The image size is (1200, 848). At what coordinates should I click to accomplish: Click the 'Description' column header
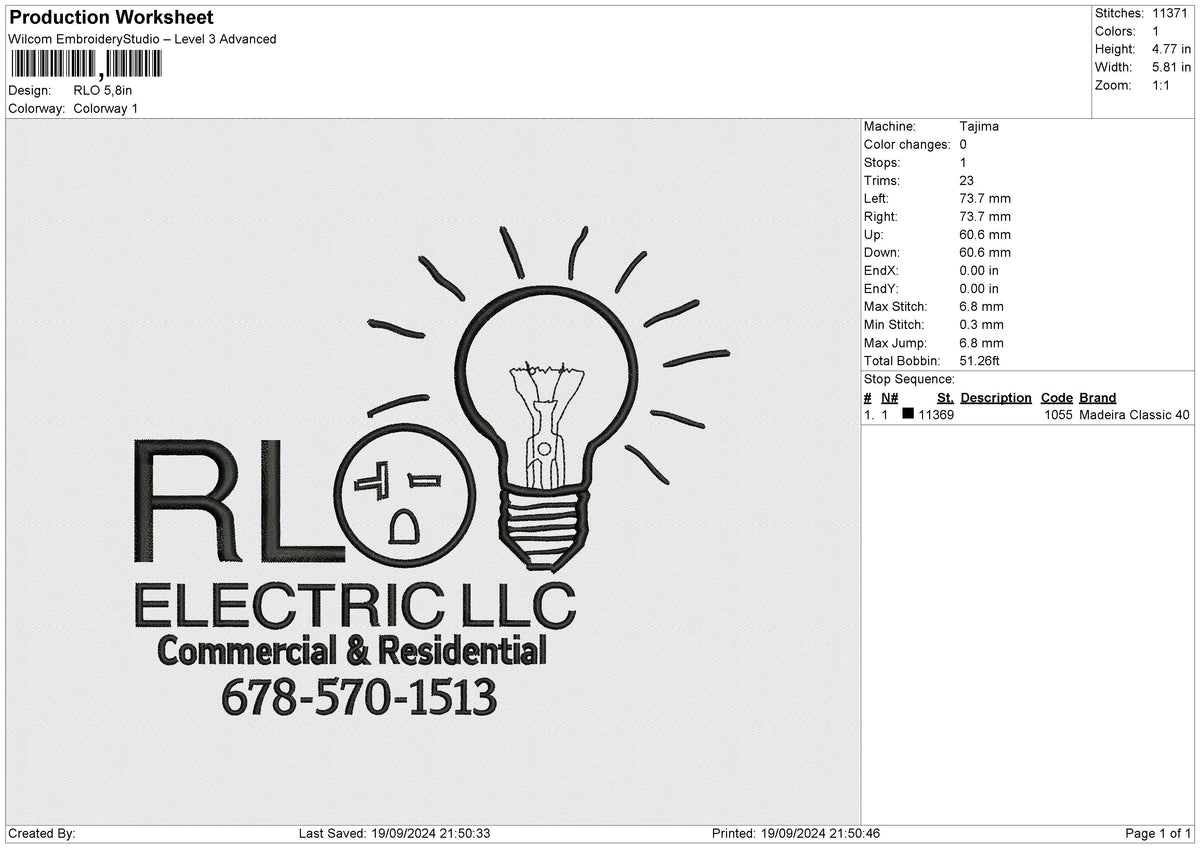[996, 398]
